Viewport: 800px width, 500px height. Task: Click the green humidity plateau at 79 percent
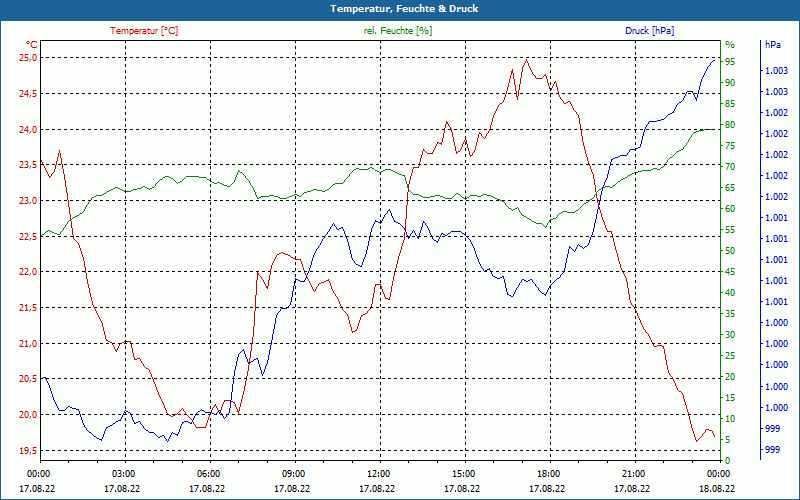click(705, 130)
